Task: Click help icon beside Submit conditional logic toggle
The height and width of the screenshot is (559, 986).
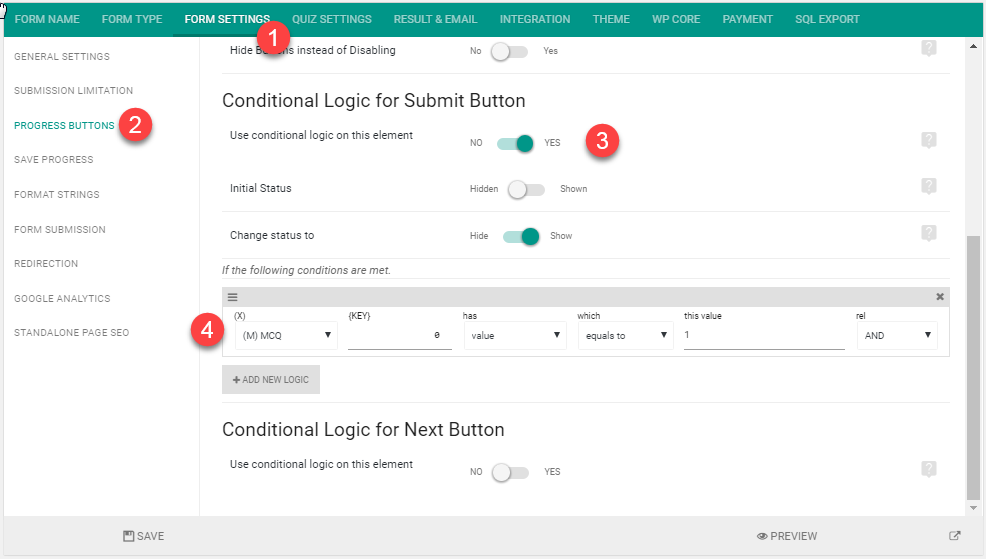Action: pos(928,140)
